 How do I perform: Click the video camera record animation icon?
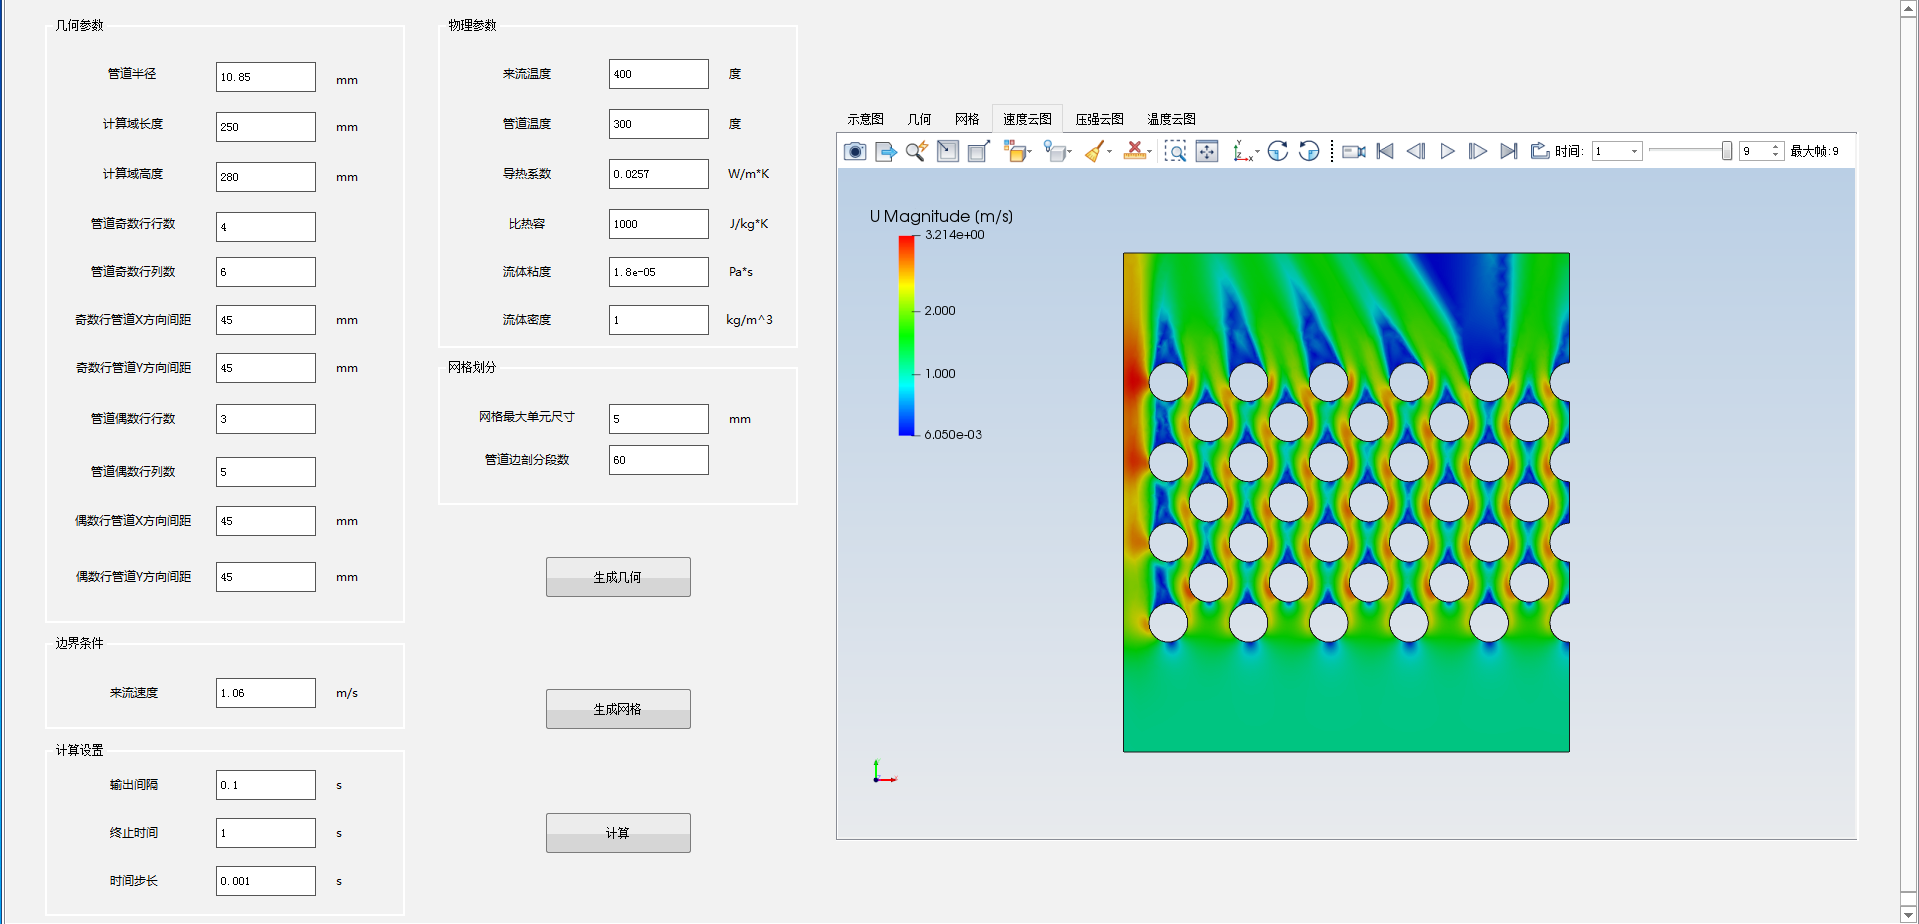pyautogui.click(x=1354, y=151)
